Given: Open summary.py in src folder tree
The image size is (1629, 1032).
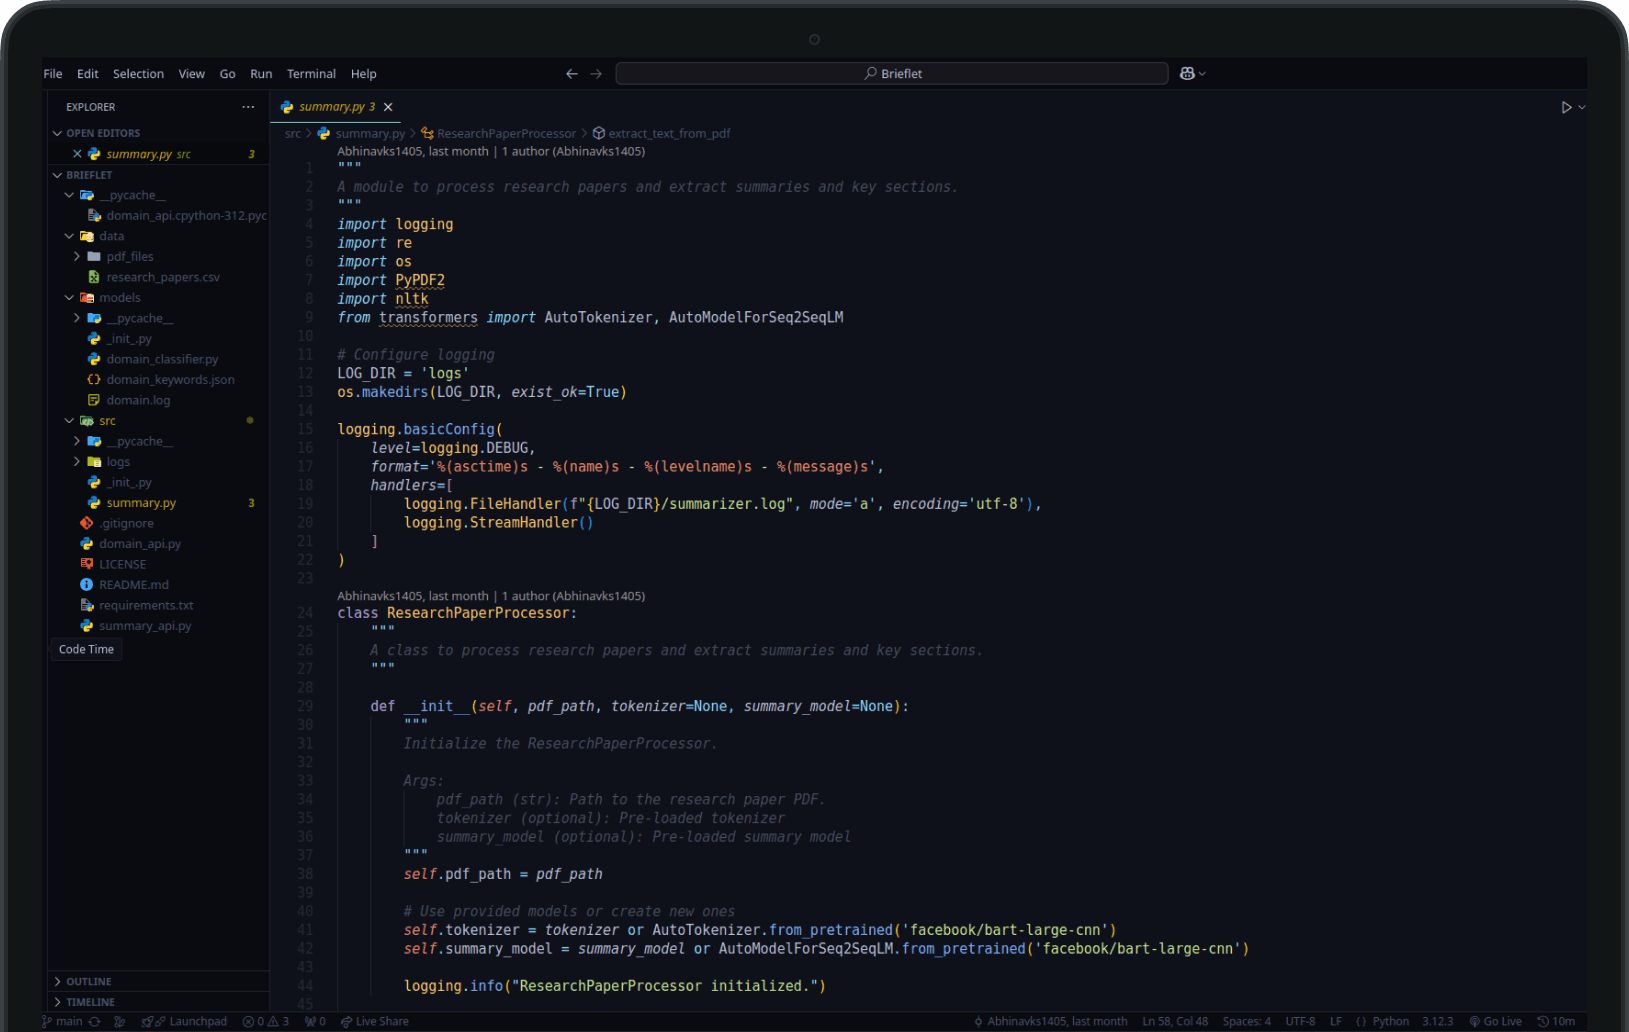Looking at the screenshot, I should (x=158, y=503).
